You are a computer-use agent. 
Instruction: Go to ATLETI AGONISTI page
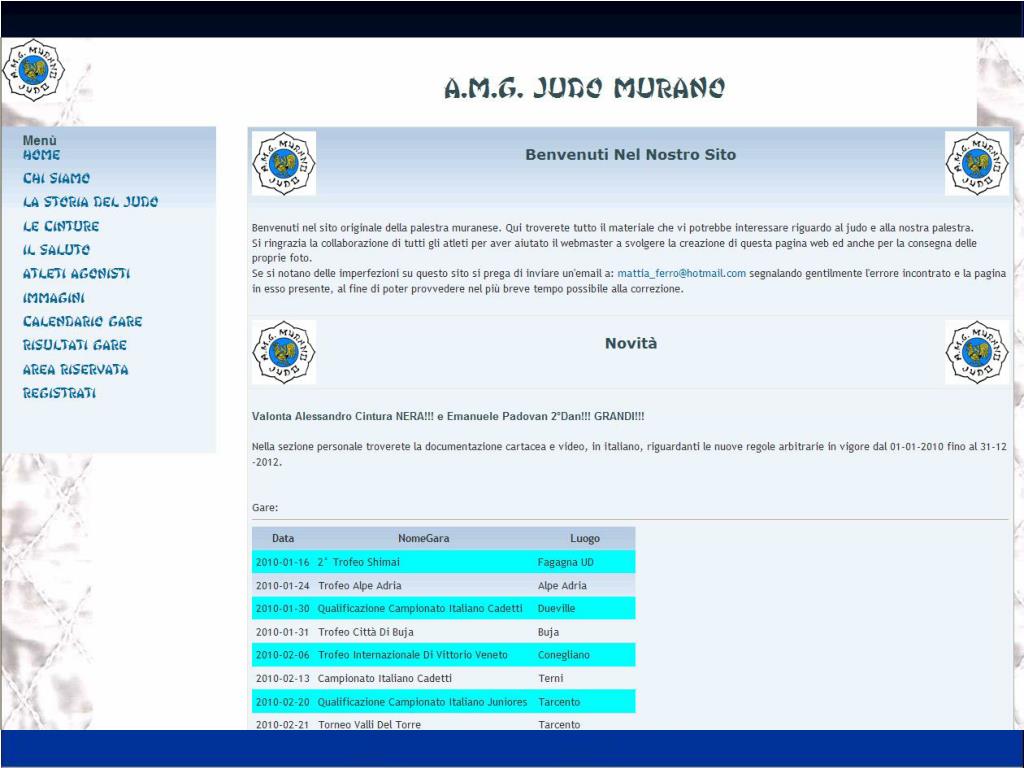(76, 274)
